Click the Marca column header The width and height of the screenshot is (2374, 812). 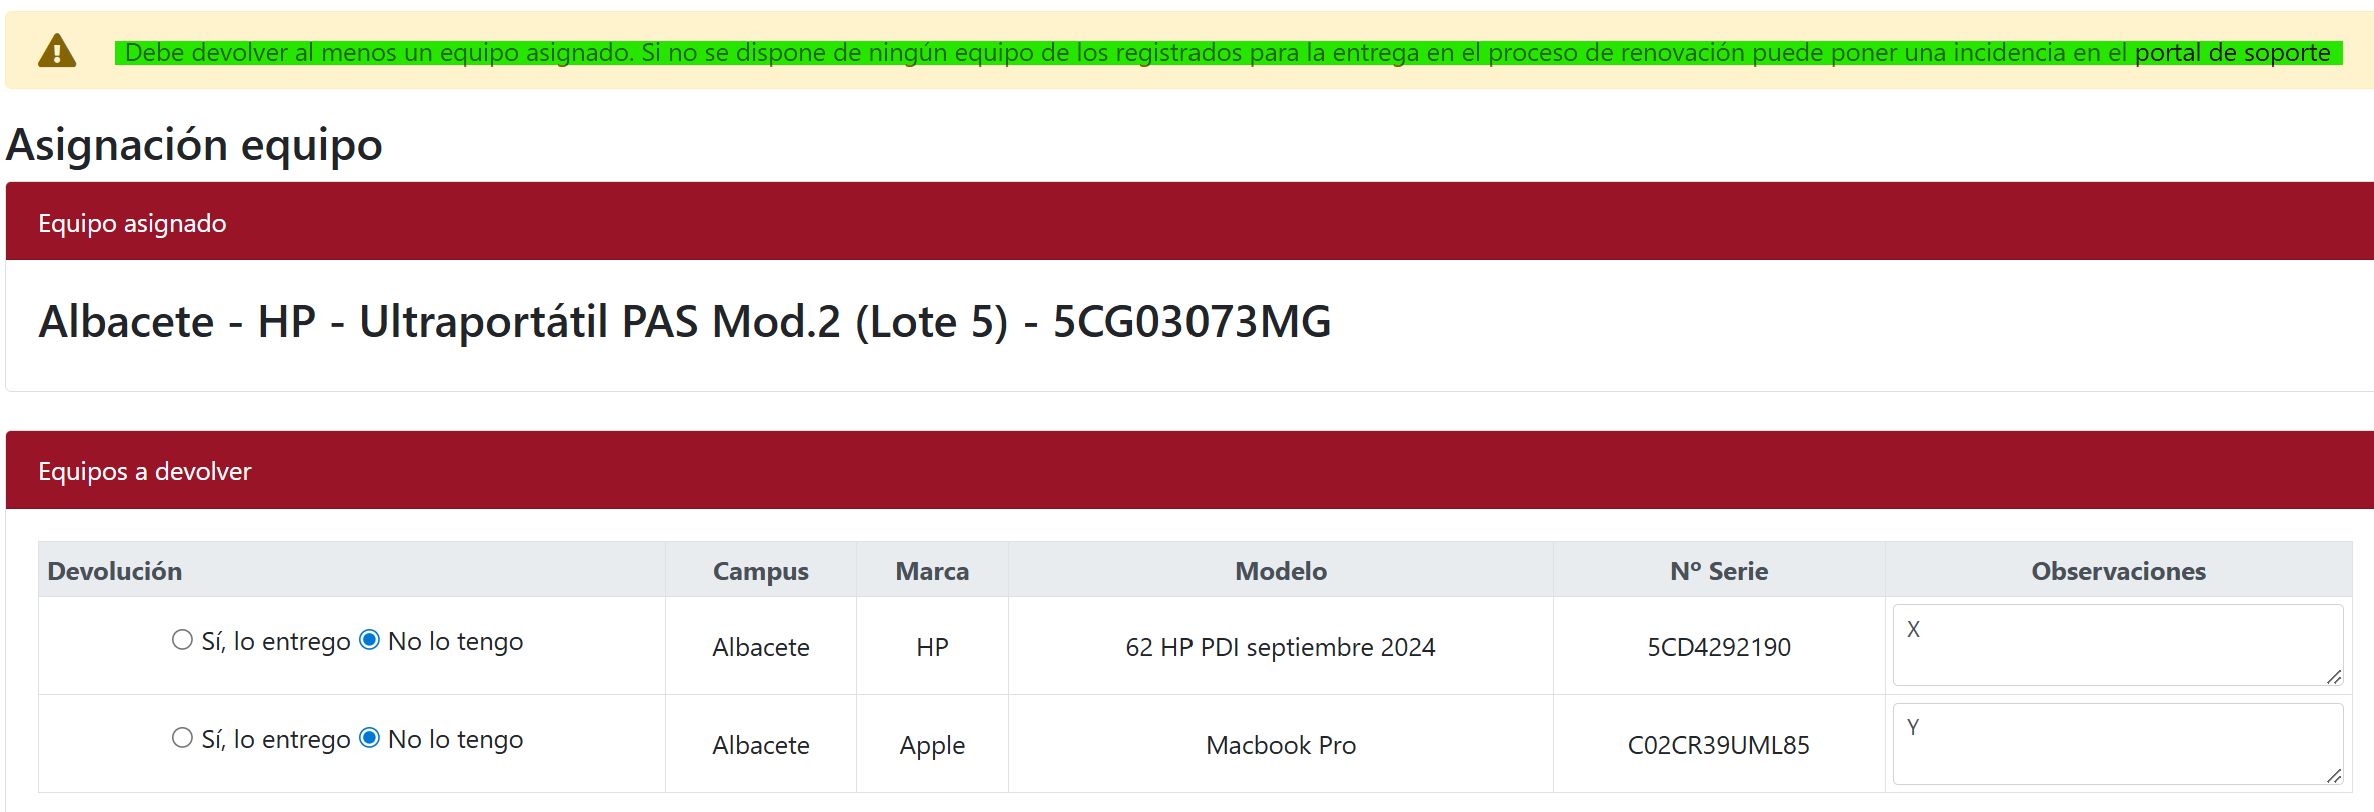tap(932, 571)
